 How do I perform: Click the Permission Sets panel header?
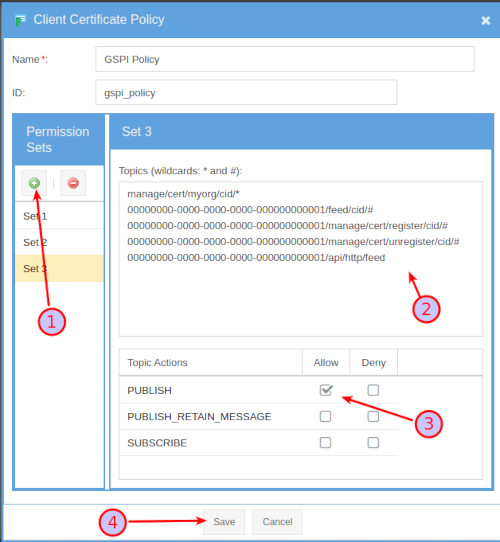pos(59,140)
